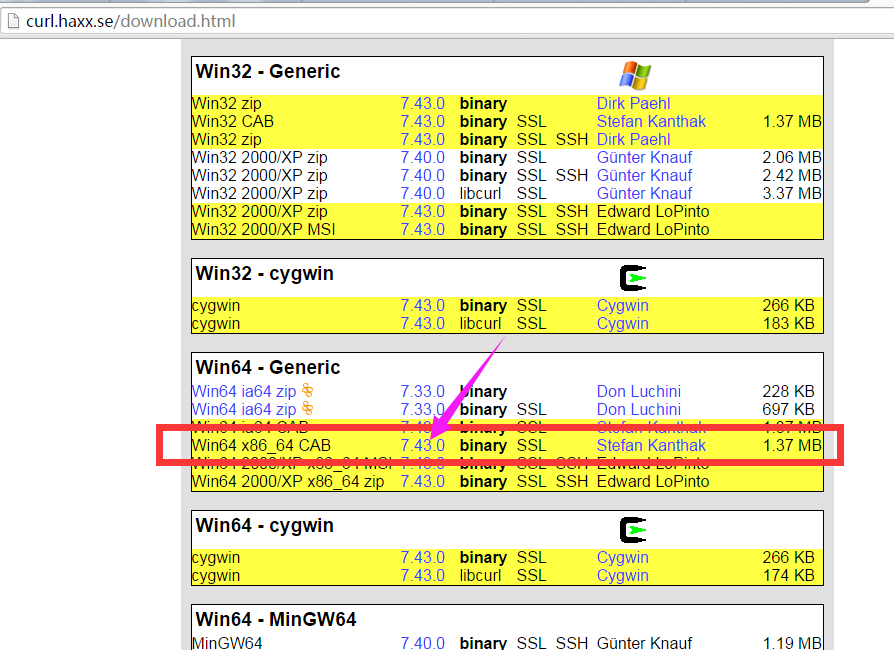Open 7.40.0 link in the 2.06 MB row
894x650 pixels.
[x=422, y=157]
